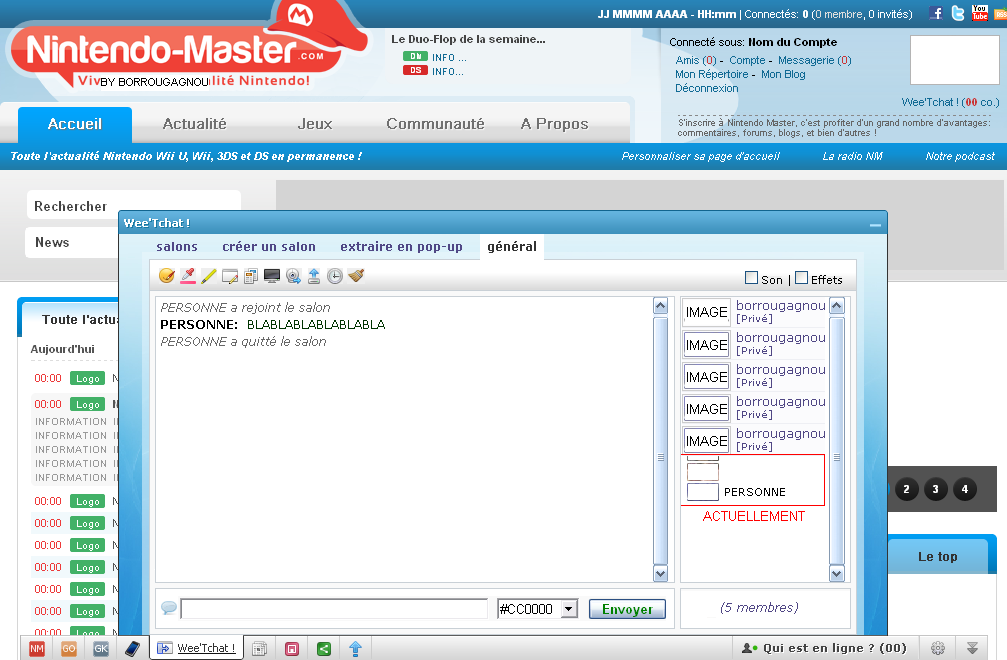Image resolution: width=1007 pixels, height=660 pixels.
Task: Open the Facebook page icon
Action: pos(936,13)
